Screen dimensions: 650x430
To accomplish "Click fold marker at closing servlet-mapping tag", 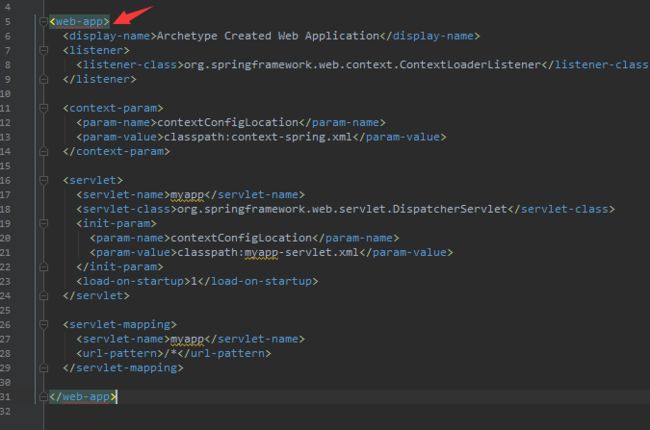I will pos(43,368).
